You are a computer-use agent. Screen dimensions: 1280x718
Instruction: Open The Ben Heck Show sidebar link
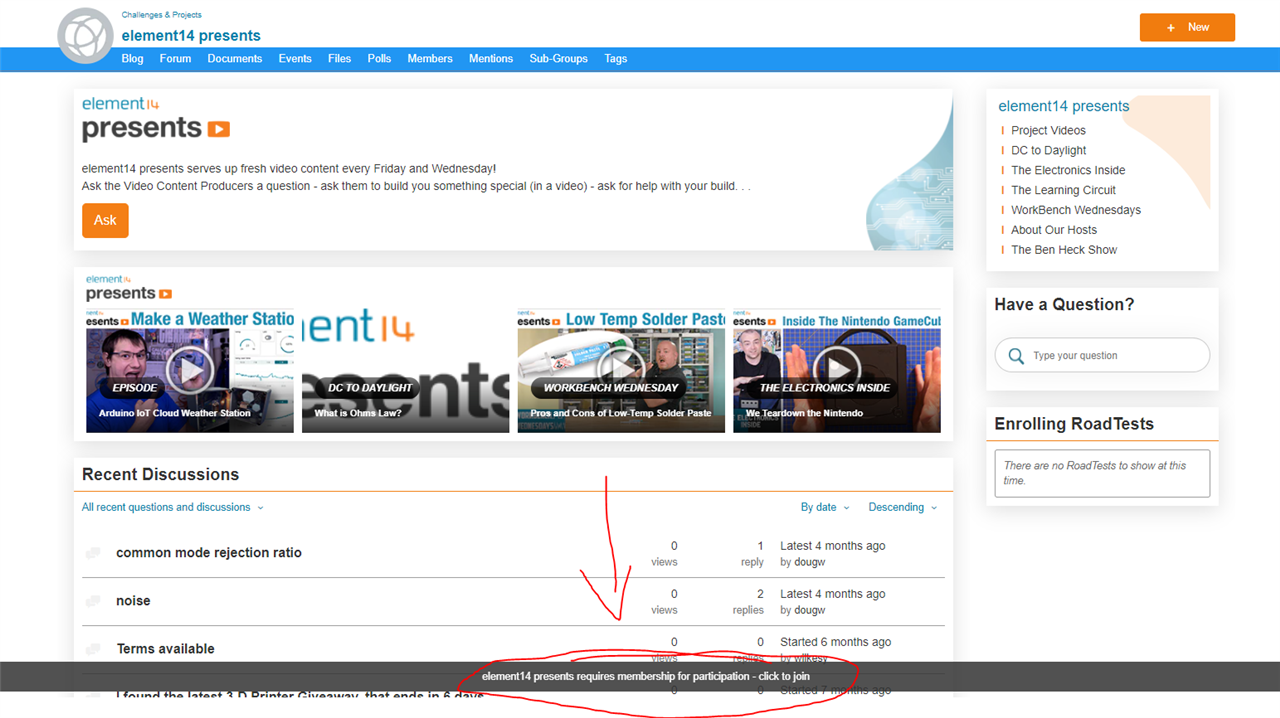(x=1064, y=250)
